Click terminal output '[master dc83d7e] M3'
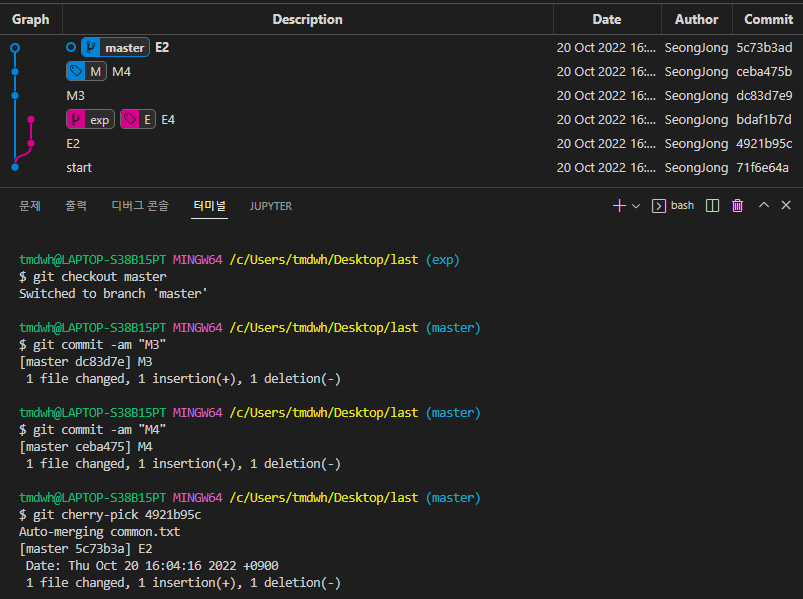 point(86,362)
